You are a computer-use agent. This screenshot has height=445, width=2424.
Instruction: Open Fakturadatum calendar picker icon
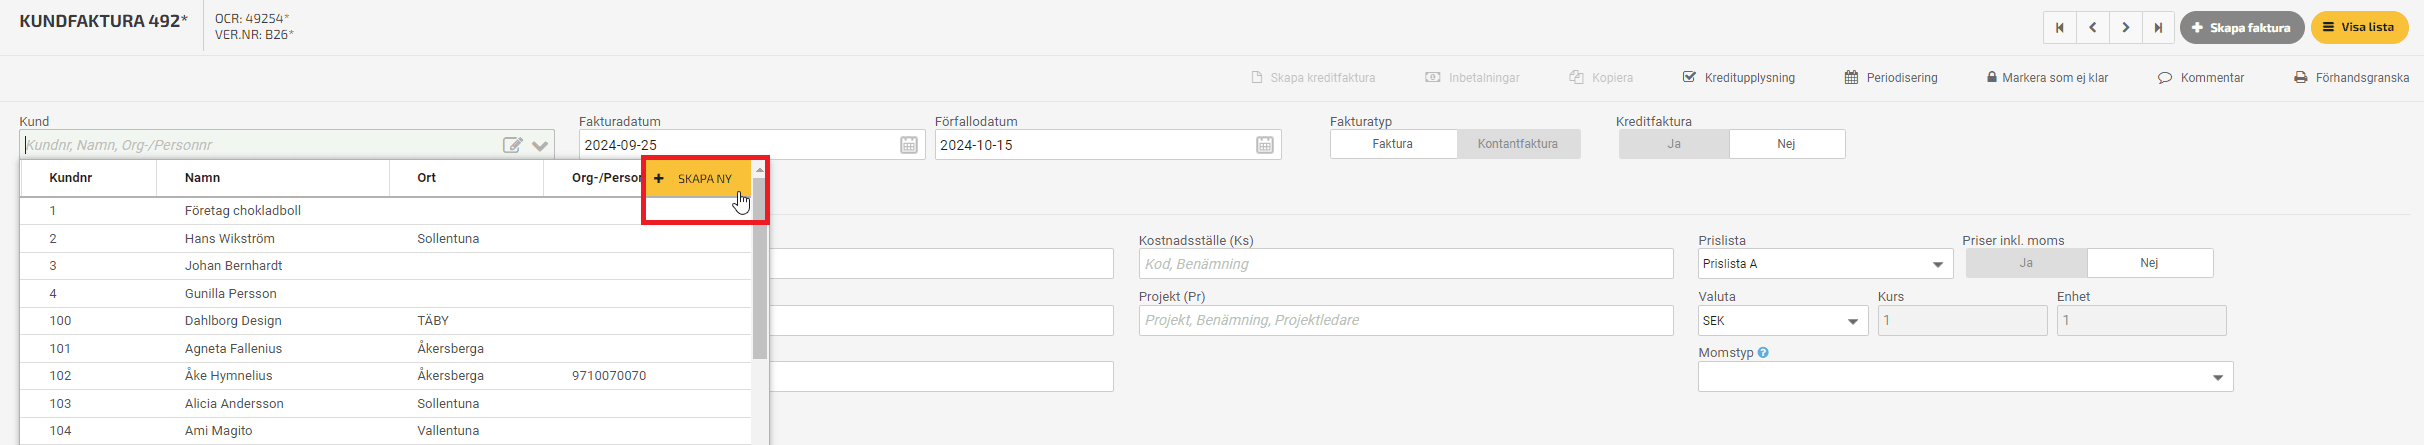pyautogui.click(x=908, y=145)
